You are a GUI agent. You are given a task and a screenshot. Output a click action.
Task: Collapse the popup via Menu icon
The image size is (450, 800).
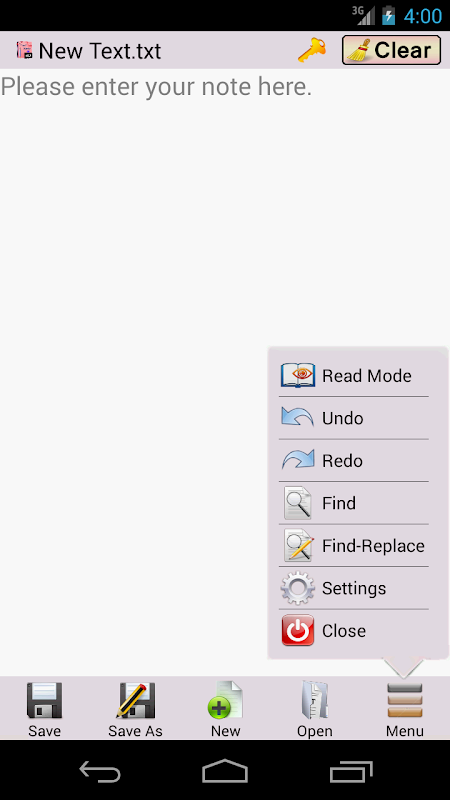405,700
